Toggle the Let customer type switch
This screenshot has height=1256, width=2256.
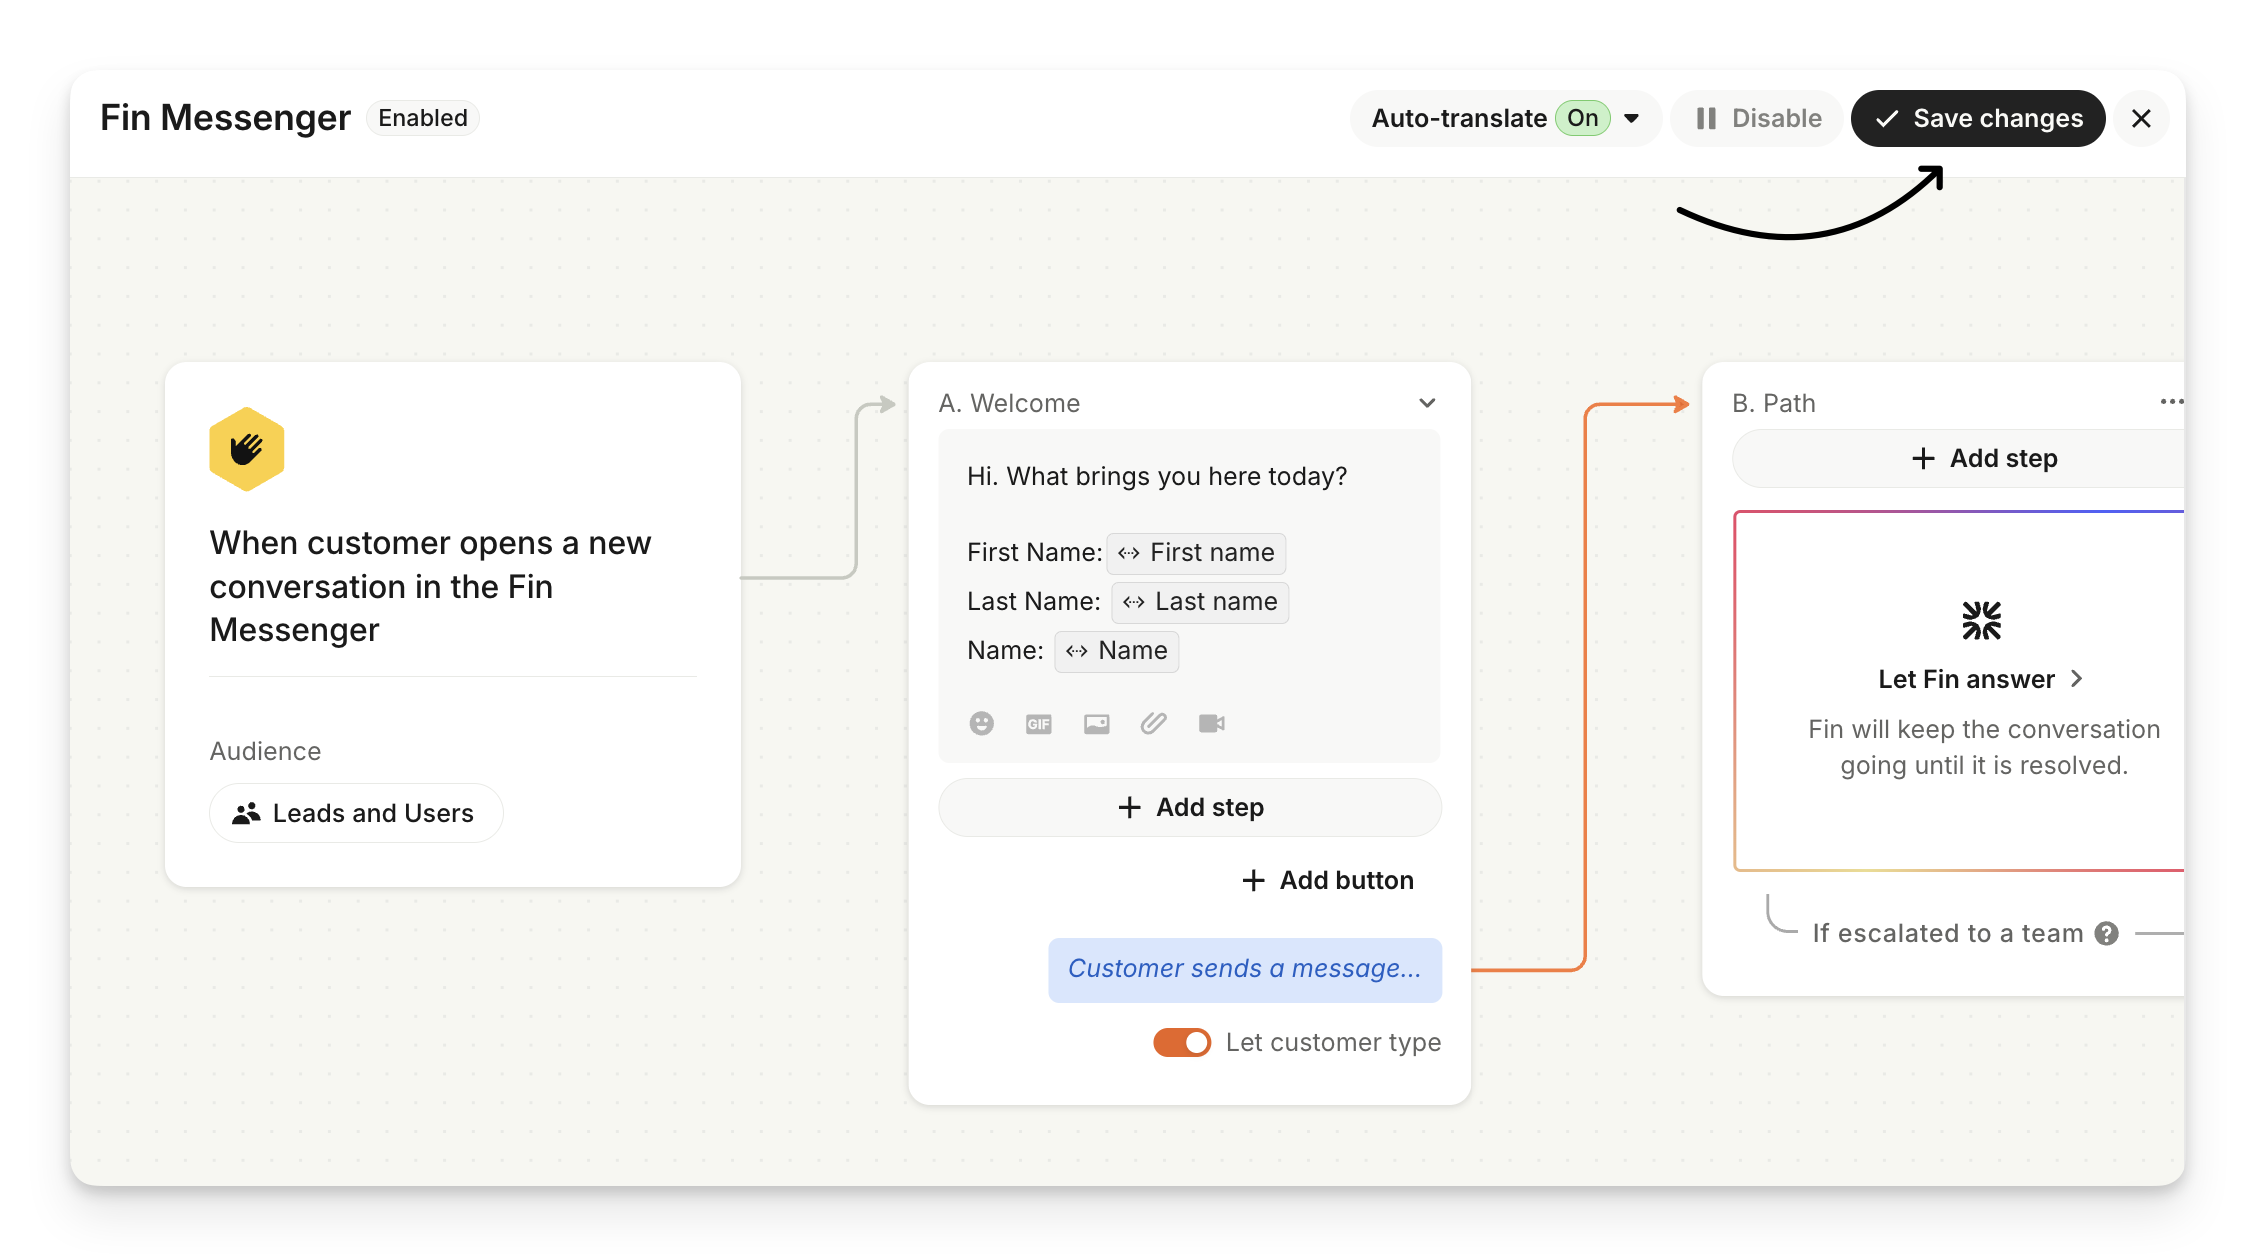[1182, 1042]
